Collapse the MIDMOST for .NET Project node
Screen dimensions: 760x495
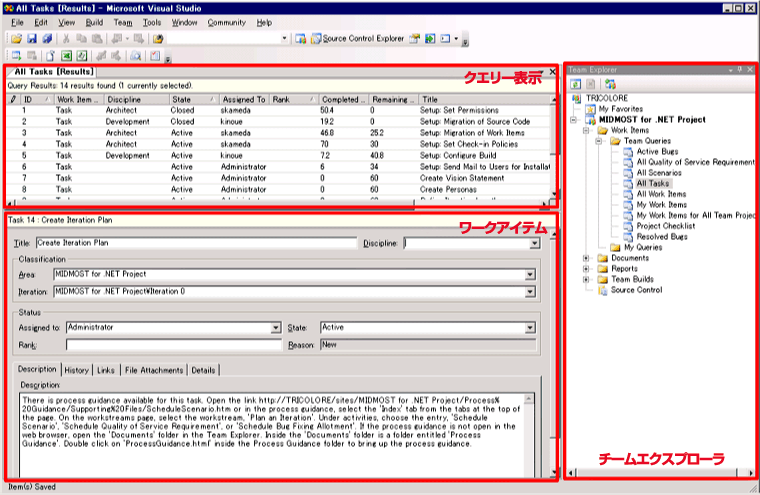573,120
